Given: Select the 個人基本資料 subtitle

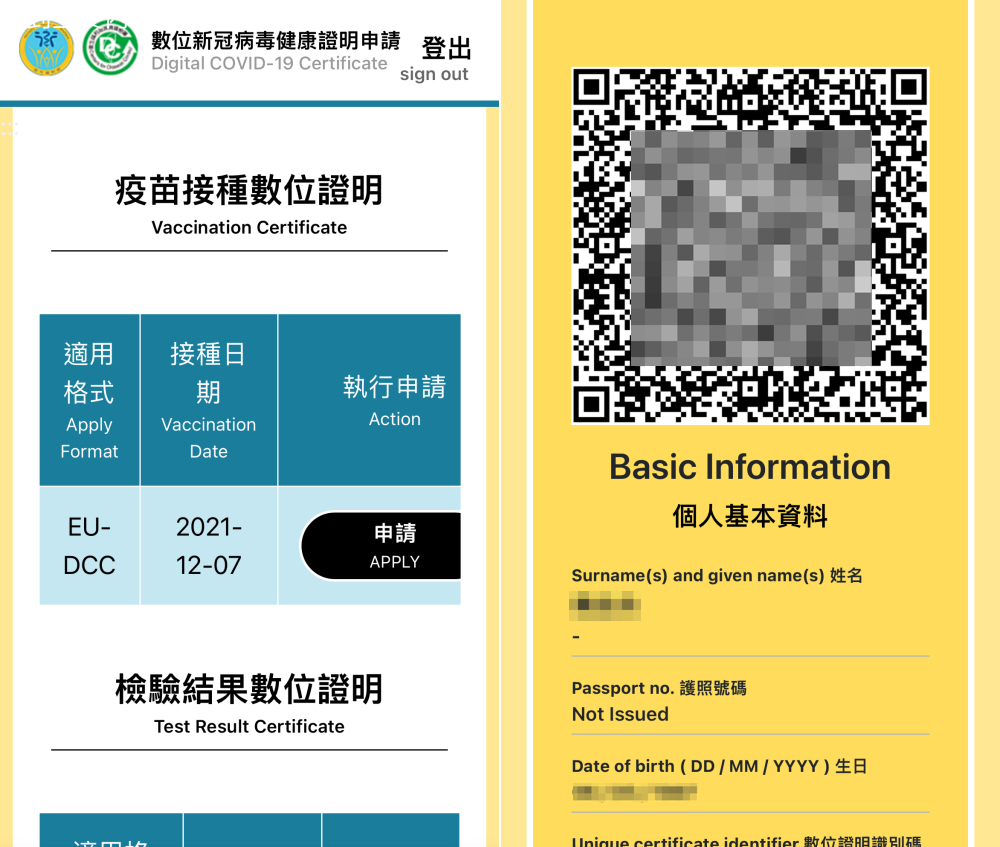Looking at the screenshot, I should click(x=750, y=516).
